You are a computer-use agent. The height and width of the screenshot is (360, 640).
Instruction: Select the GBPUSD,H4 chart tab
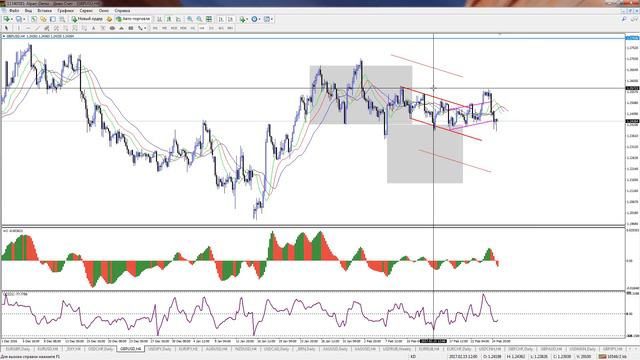(x=131, y=349)
